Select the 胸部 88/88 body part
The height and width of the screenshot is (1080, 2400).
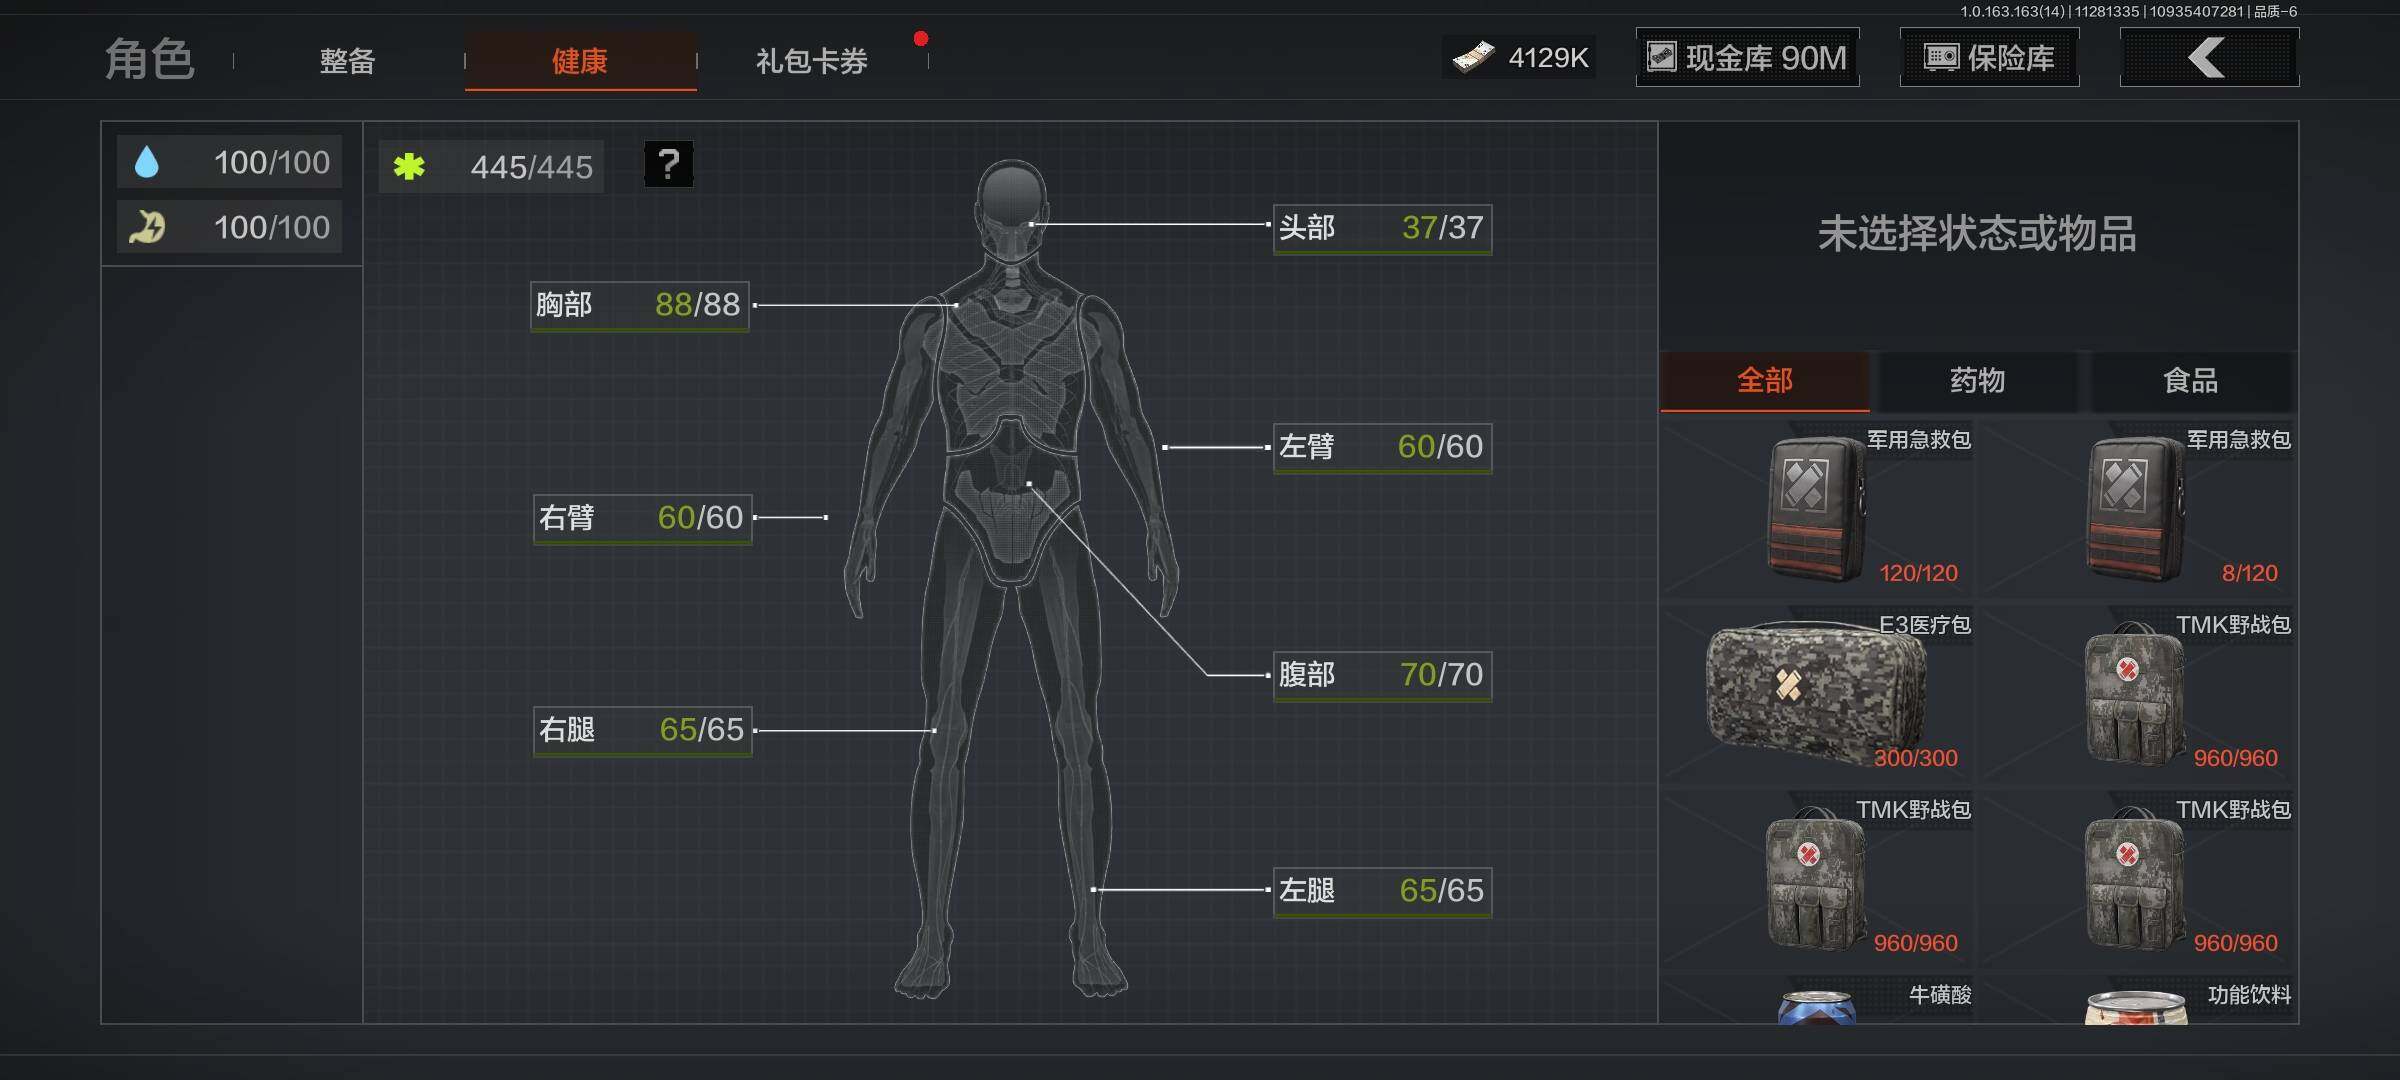(x=639, y=305)
